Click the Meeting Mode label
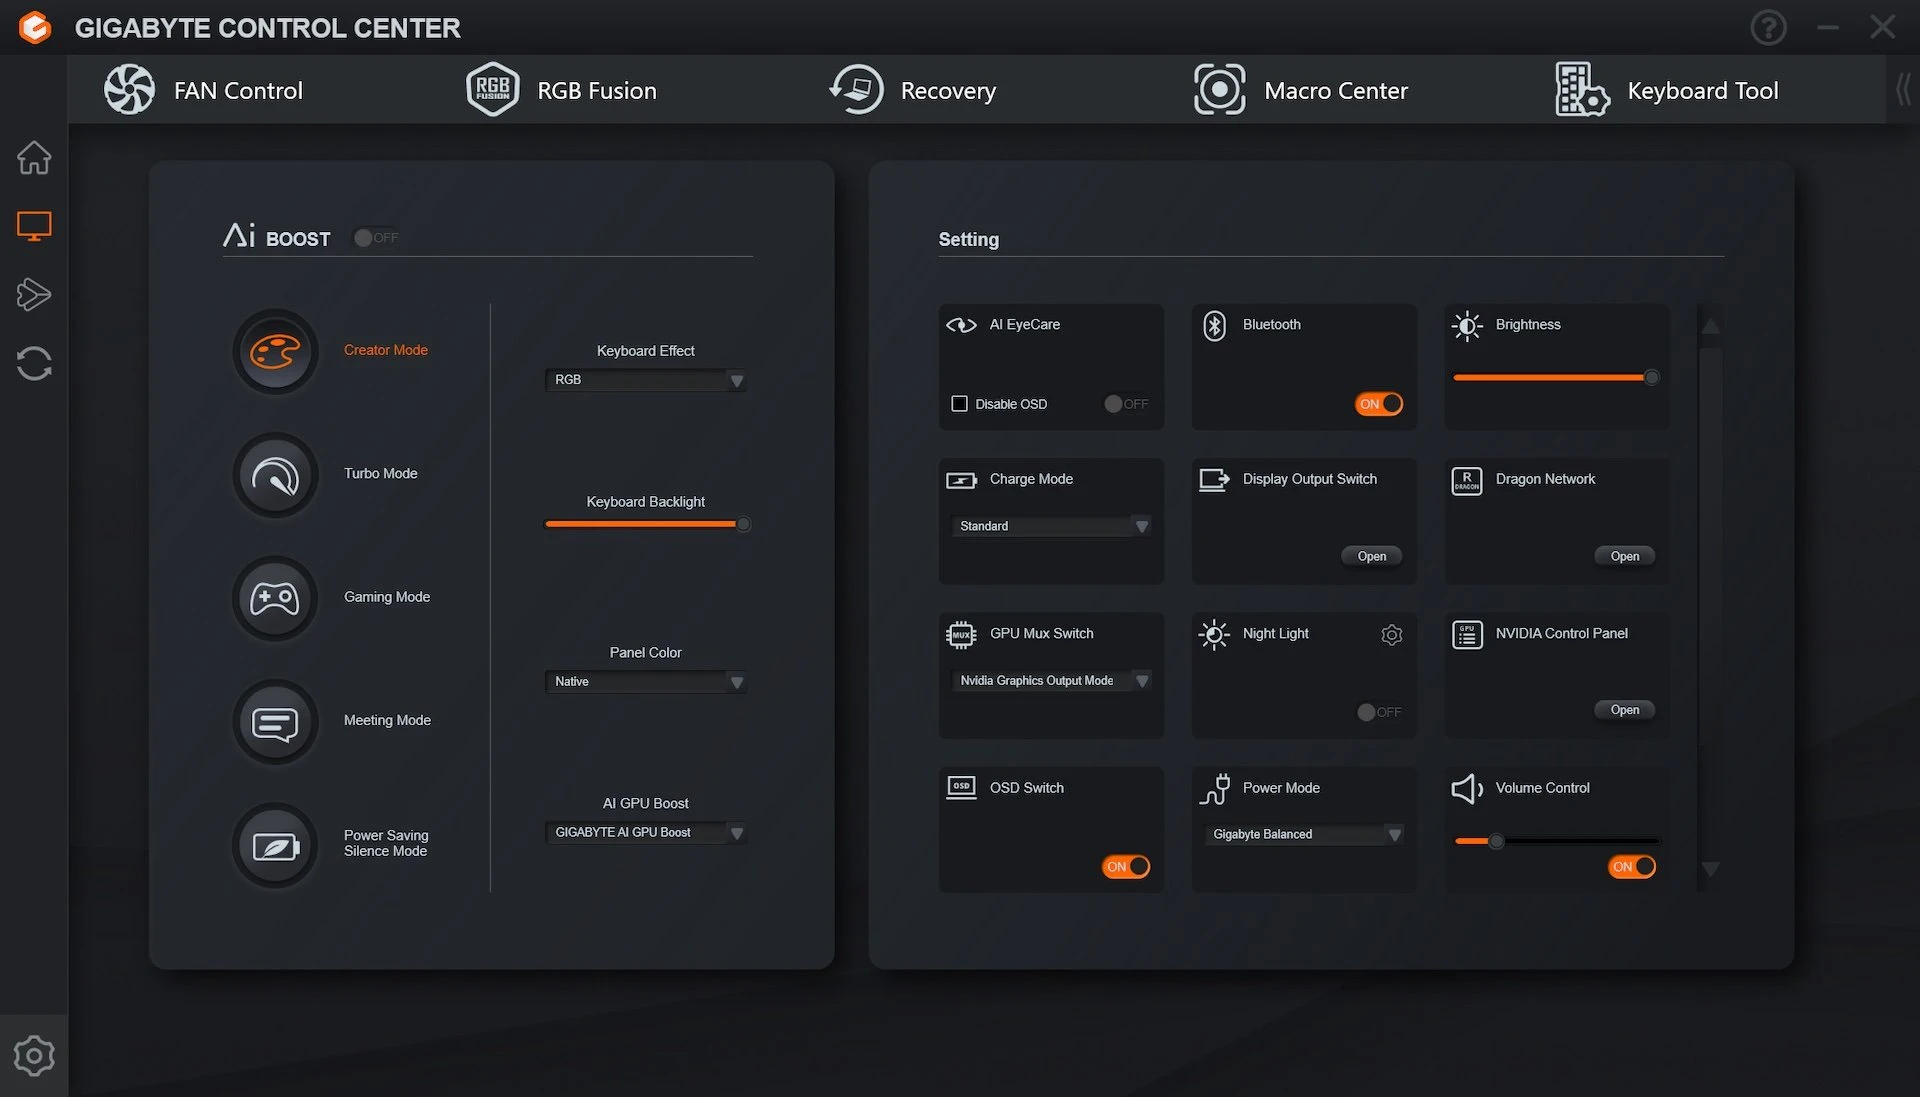 387,721
